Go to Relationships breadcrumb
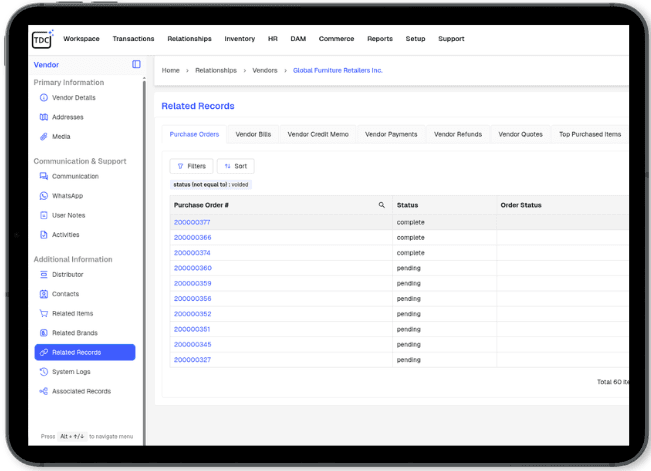The image size is (651, 471). point(216,70)
